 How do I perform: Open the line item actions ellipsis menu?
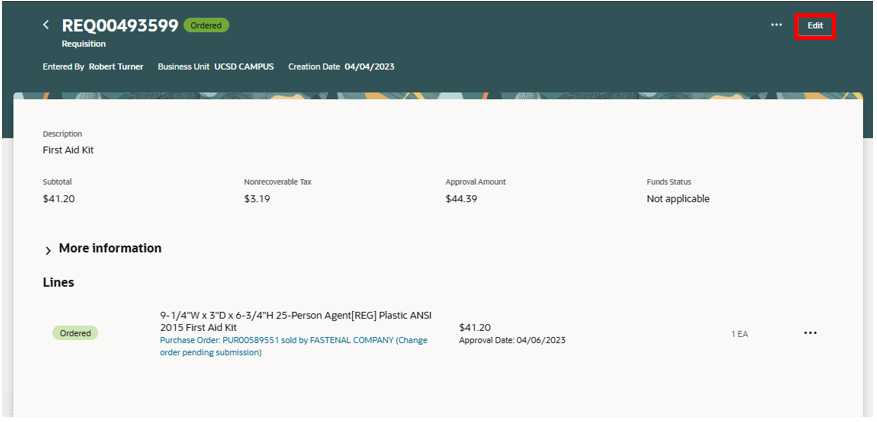pyautogui.click(x=810, y=332)
